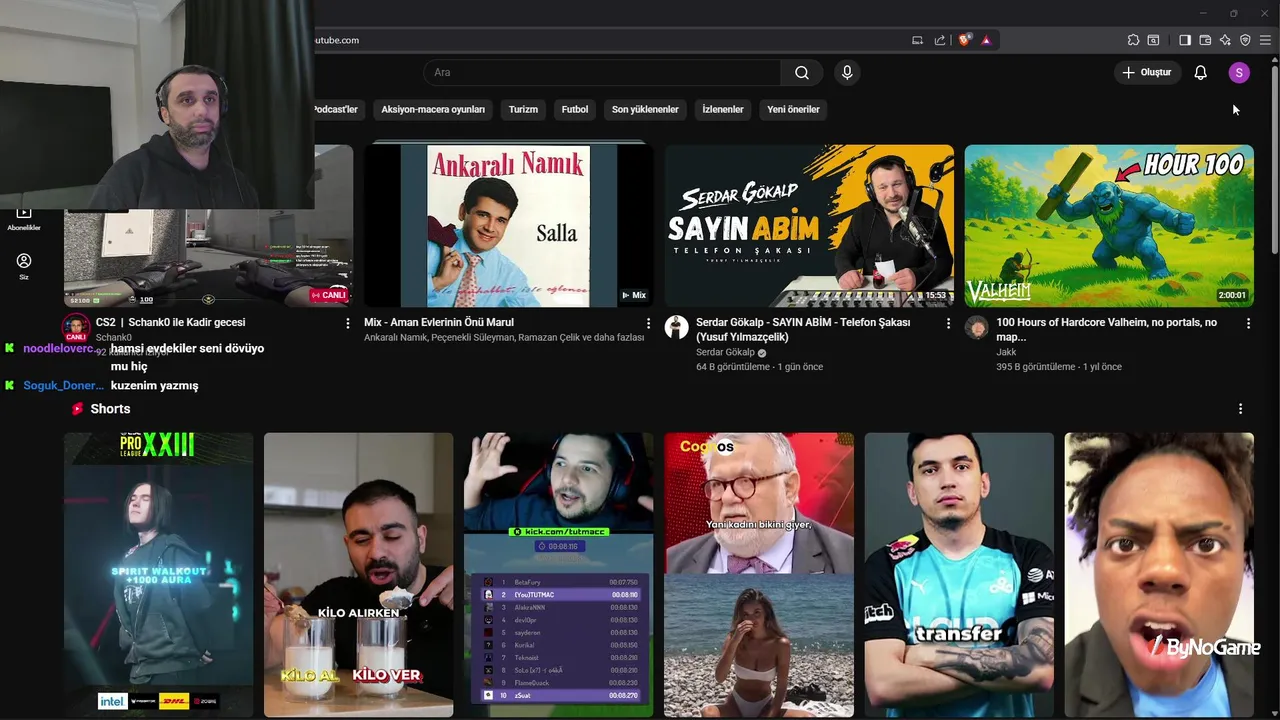Open Serdar Gökalp SAYIN ABİM title link

pyautogui.click(x=803, y=330)
